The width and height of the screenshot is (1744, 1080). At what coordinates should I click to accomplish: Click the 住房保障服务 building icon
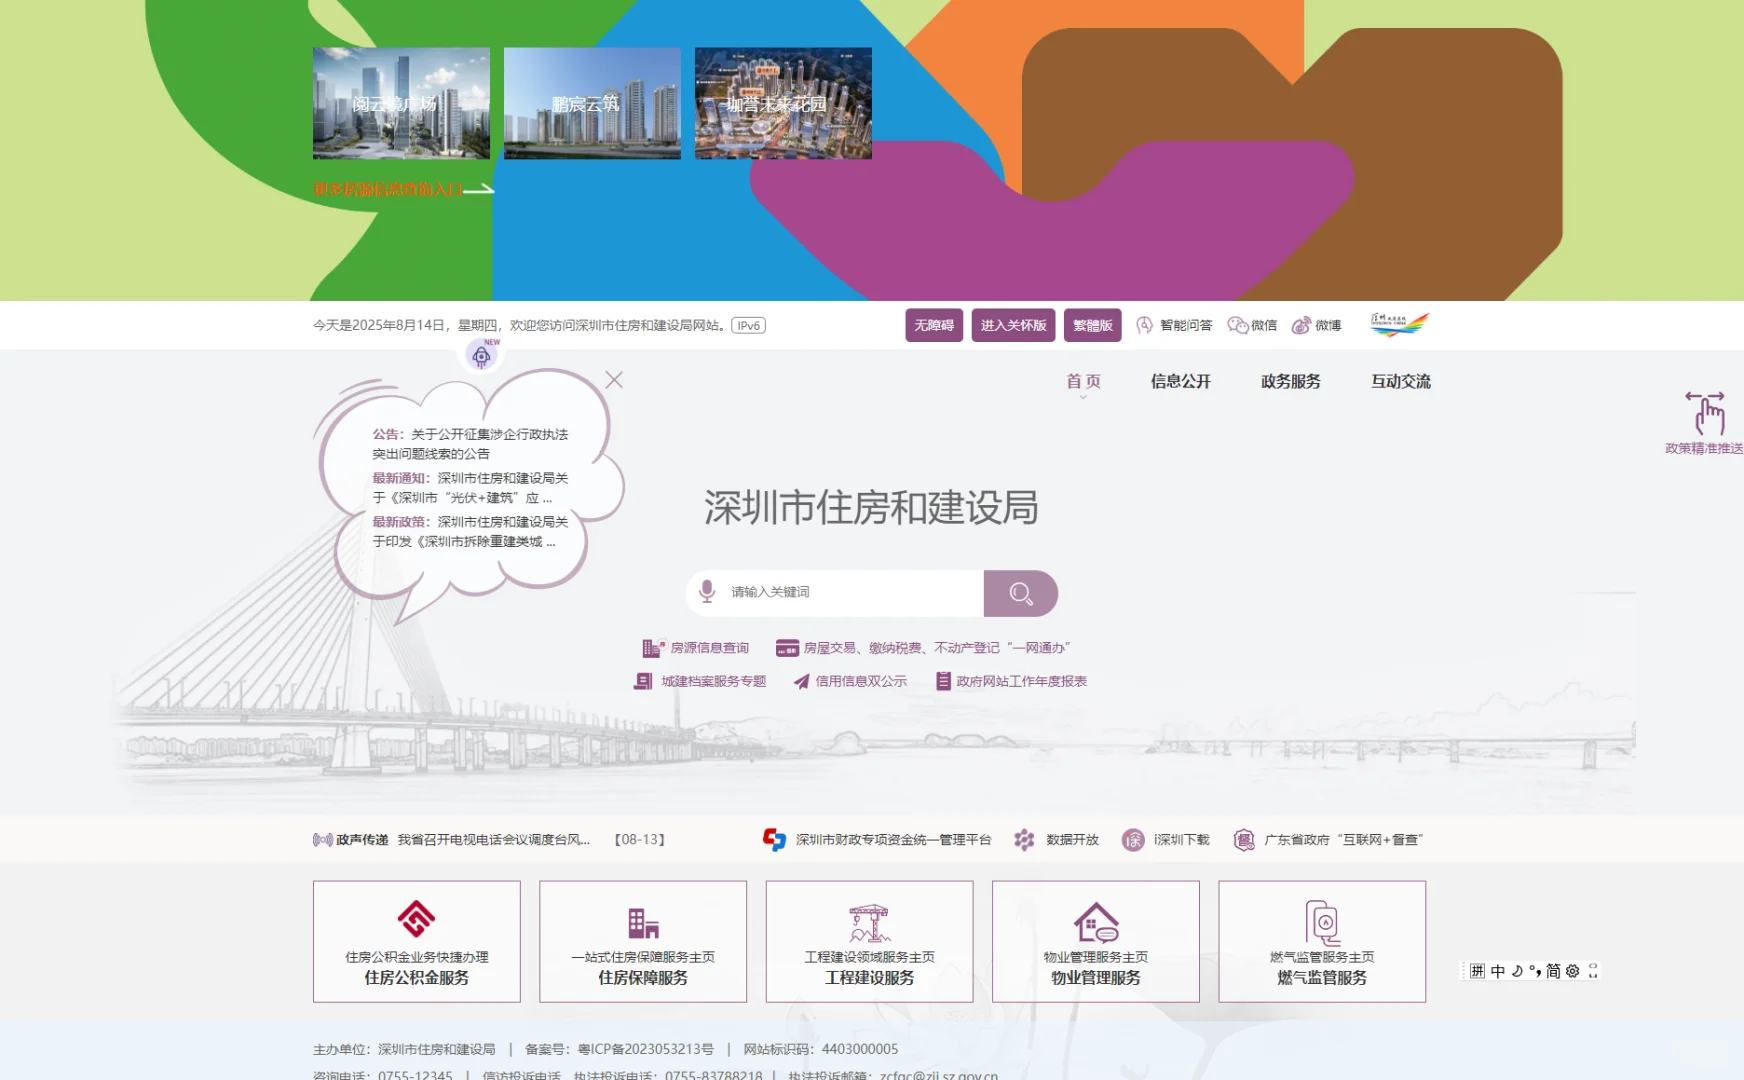coord(643,923)
